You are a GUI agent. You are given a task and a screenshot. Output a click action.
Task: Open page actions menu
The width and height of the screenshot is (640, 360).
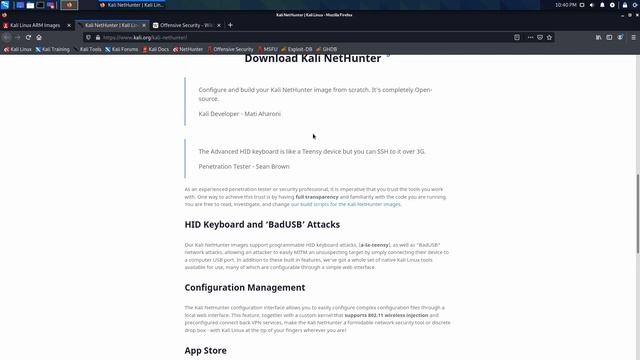click(x=530, y=37)
